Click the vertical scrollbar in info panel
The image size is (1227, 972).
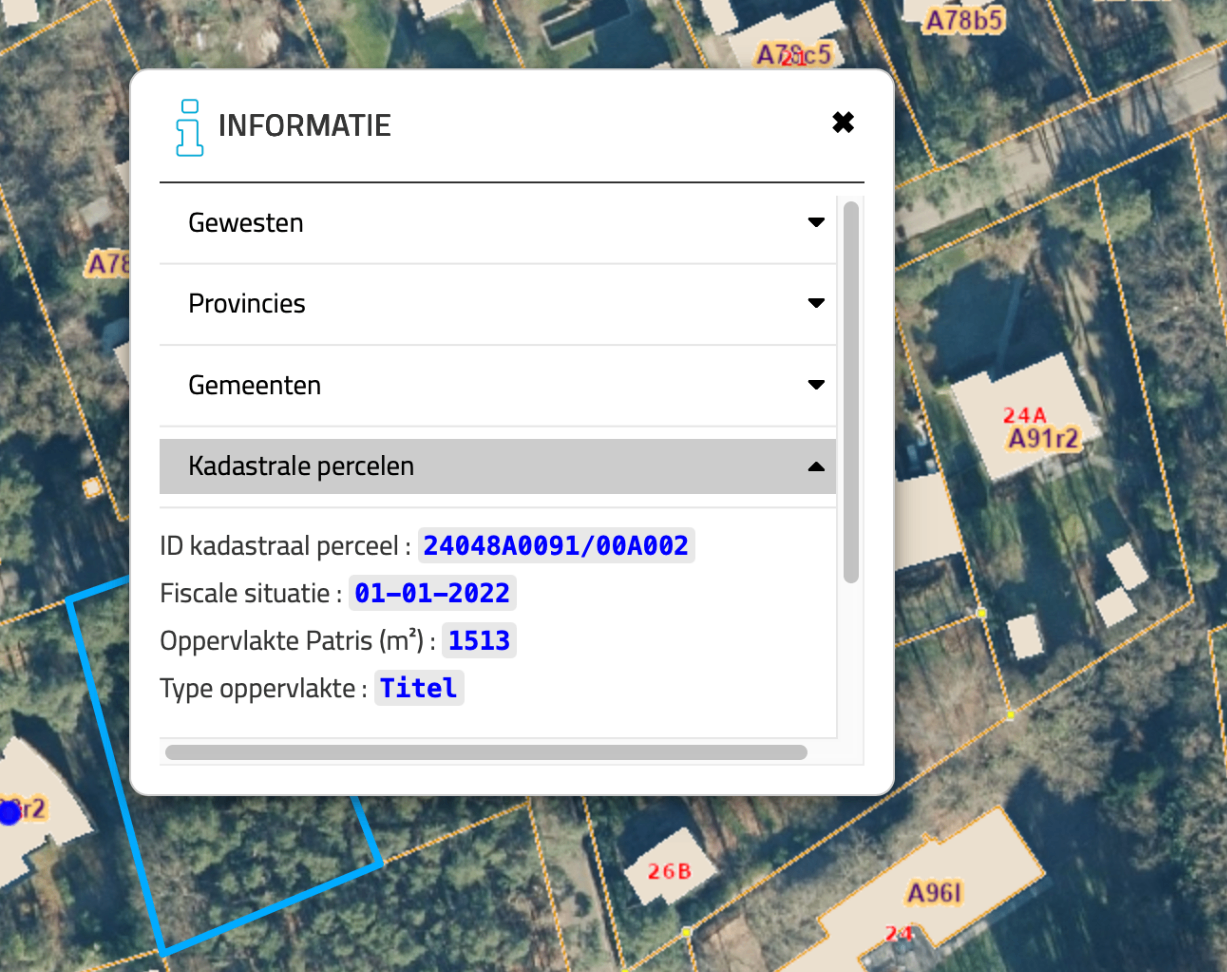coord(851,392)
